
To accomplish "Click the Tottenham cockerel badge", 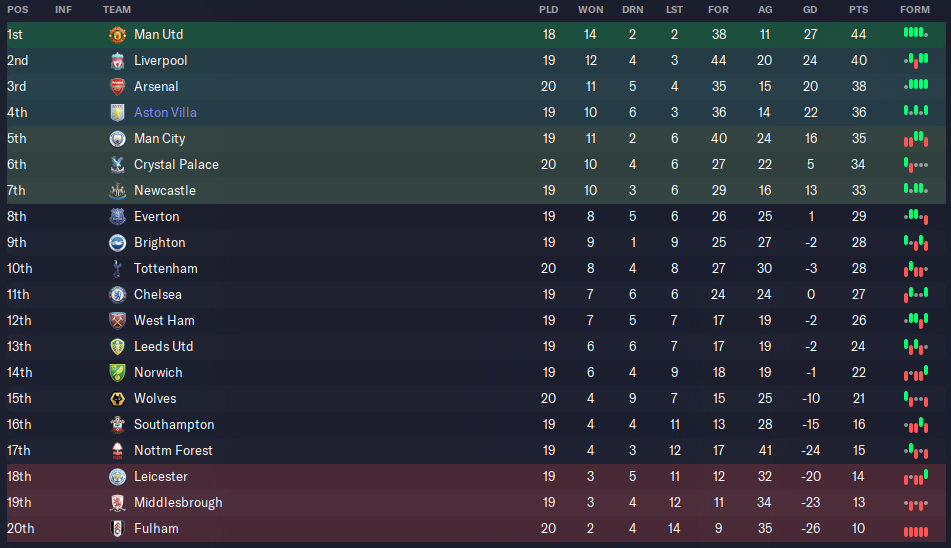I will (x=117, y=269).
